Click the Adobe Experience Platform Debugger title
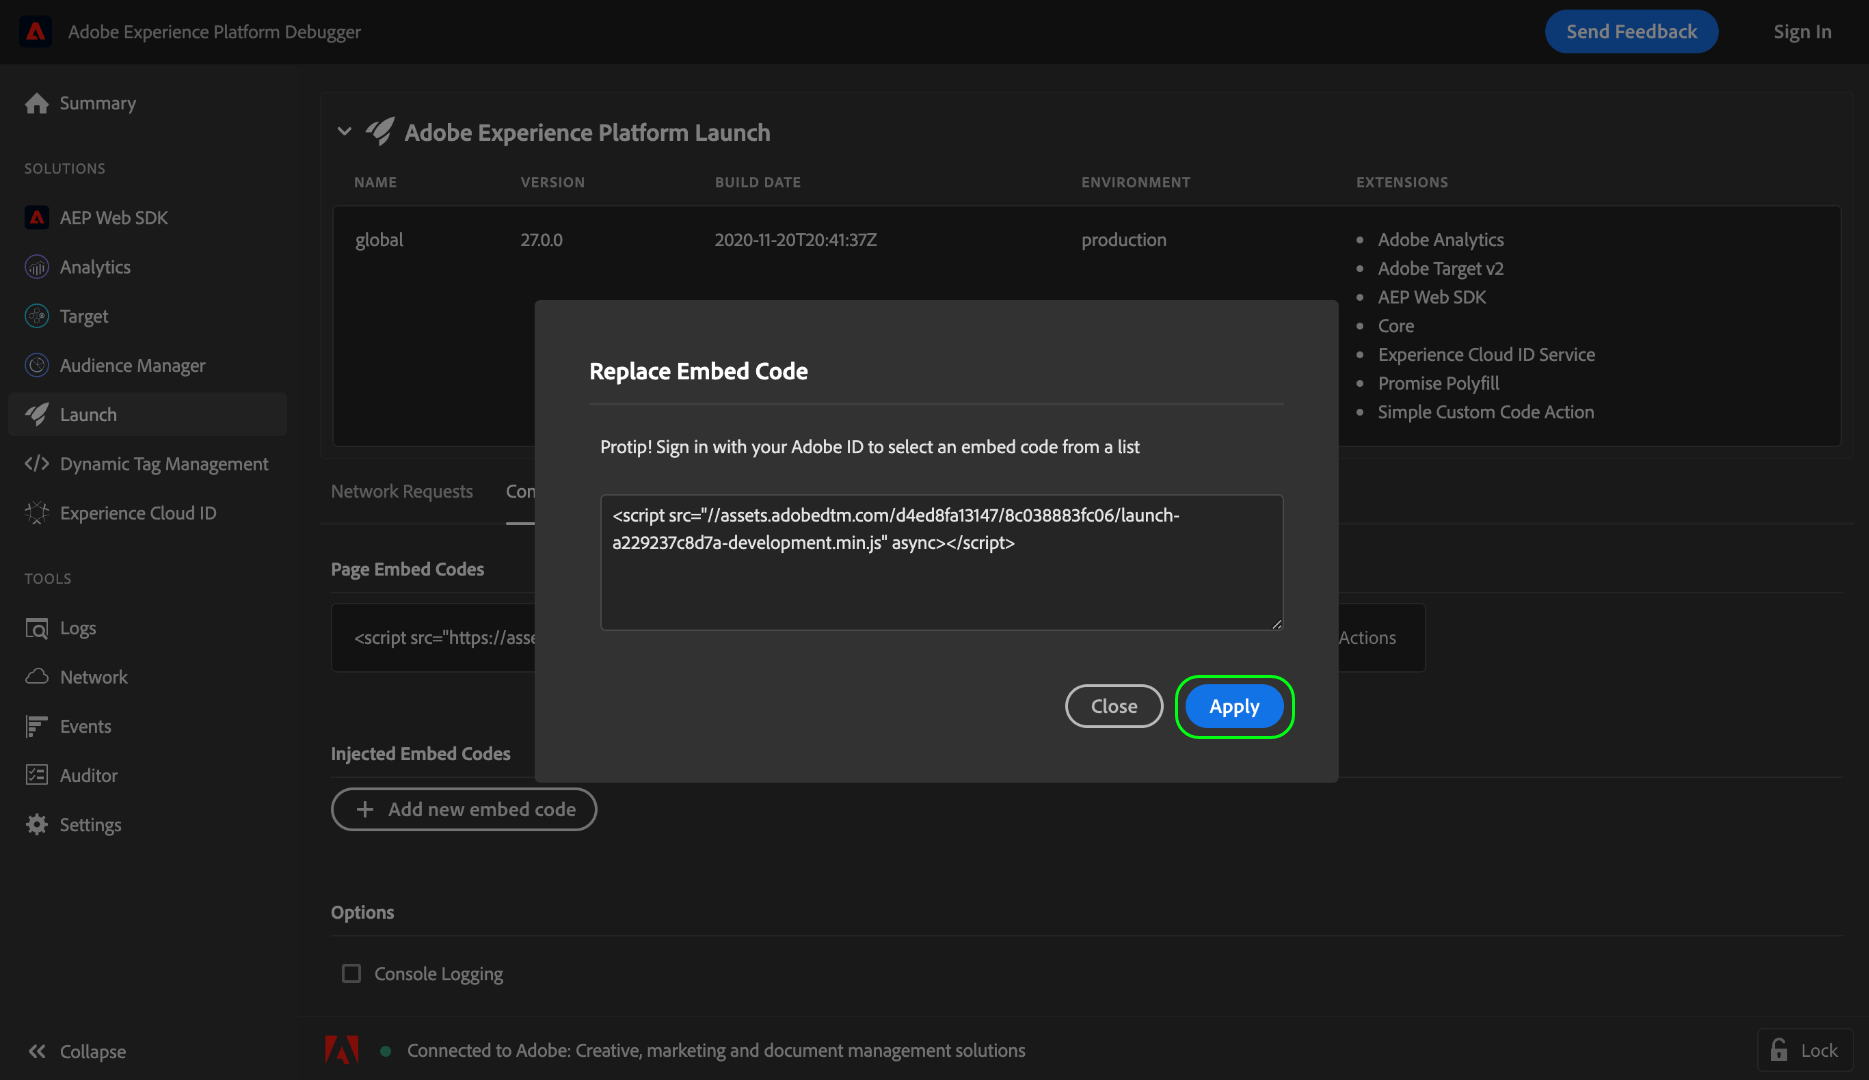This screenshot has width=1869, height=1080. coord(214,32)
